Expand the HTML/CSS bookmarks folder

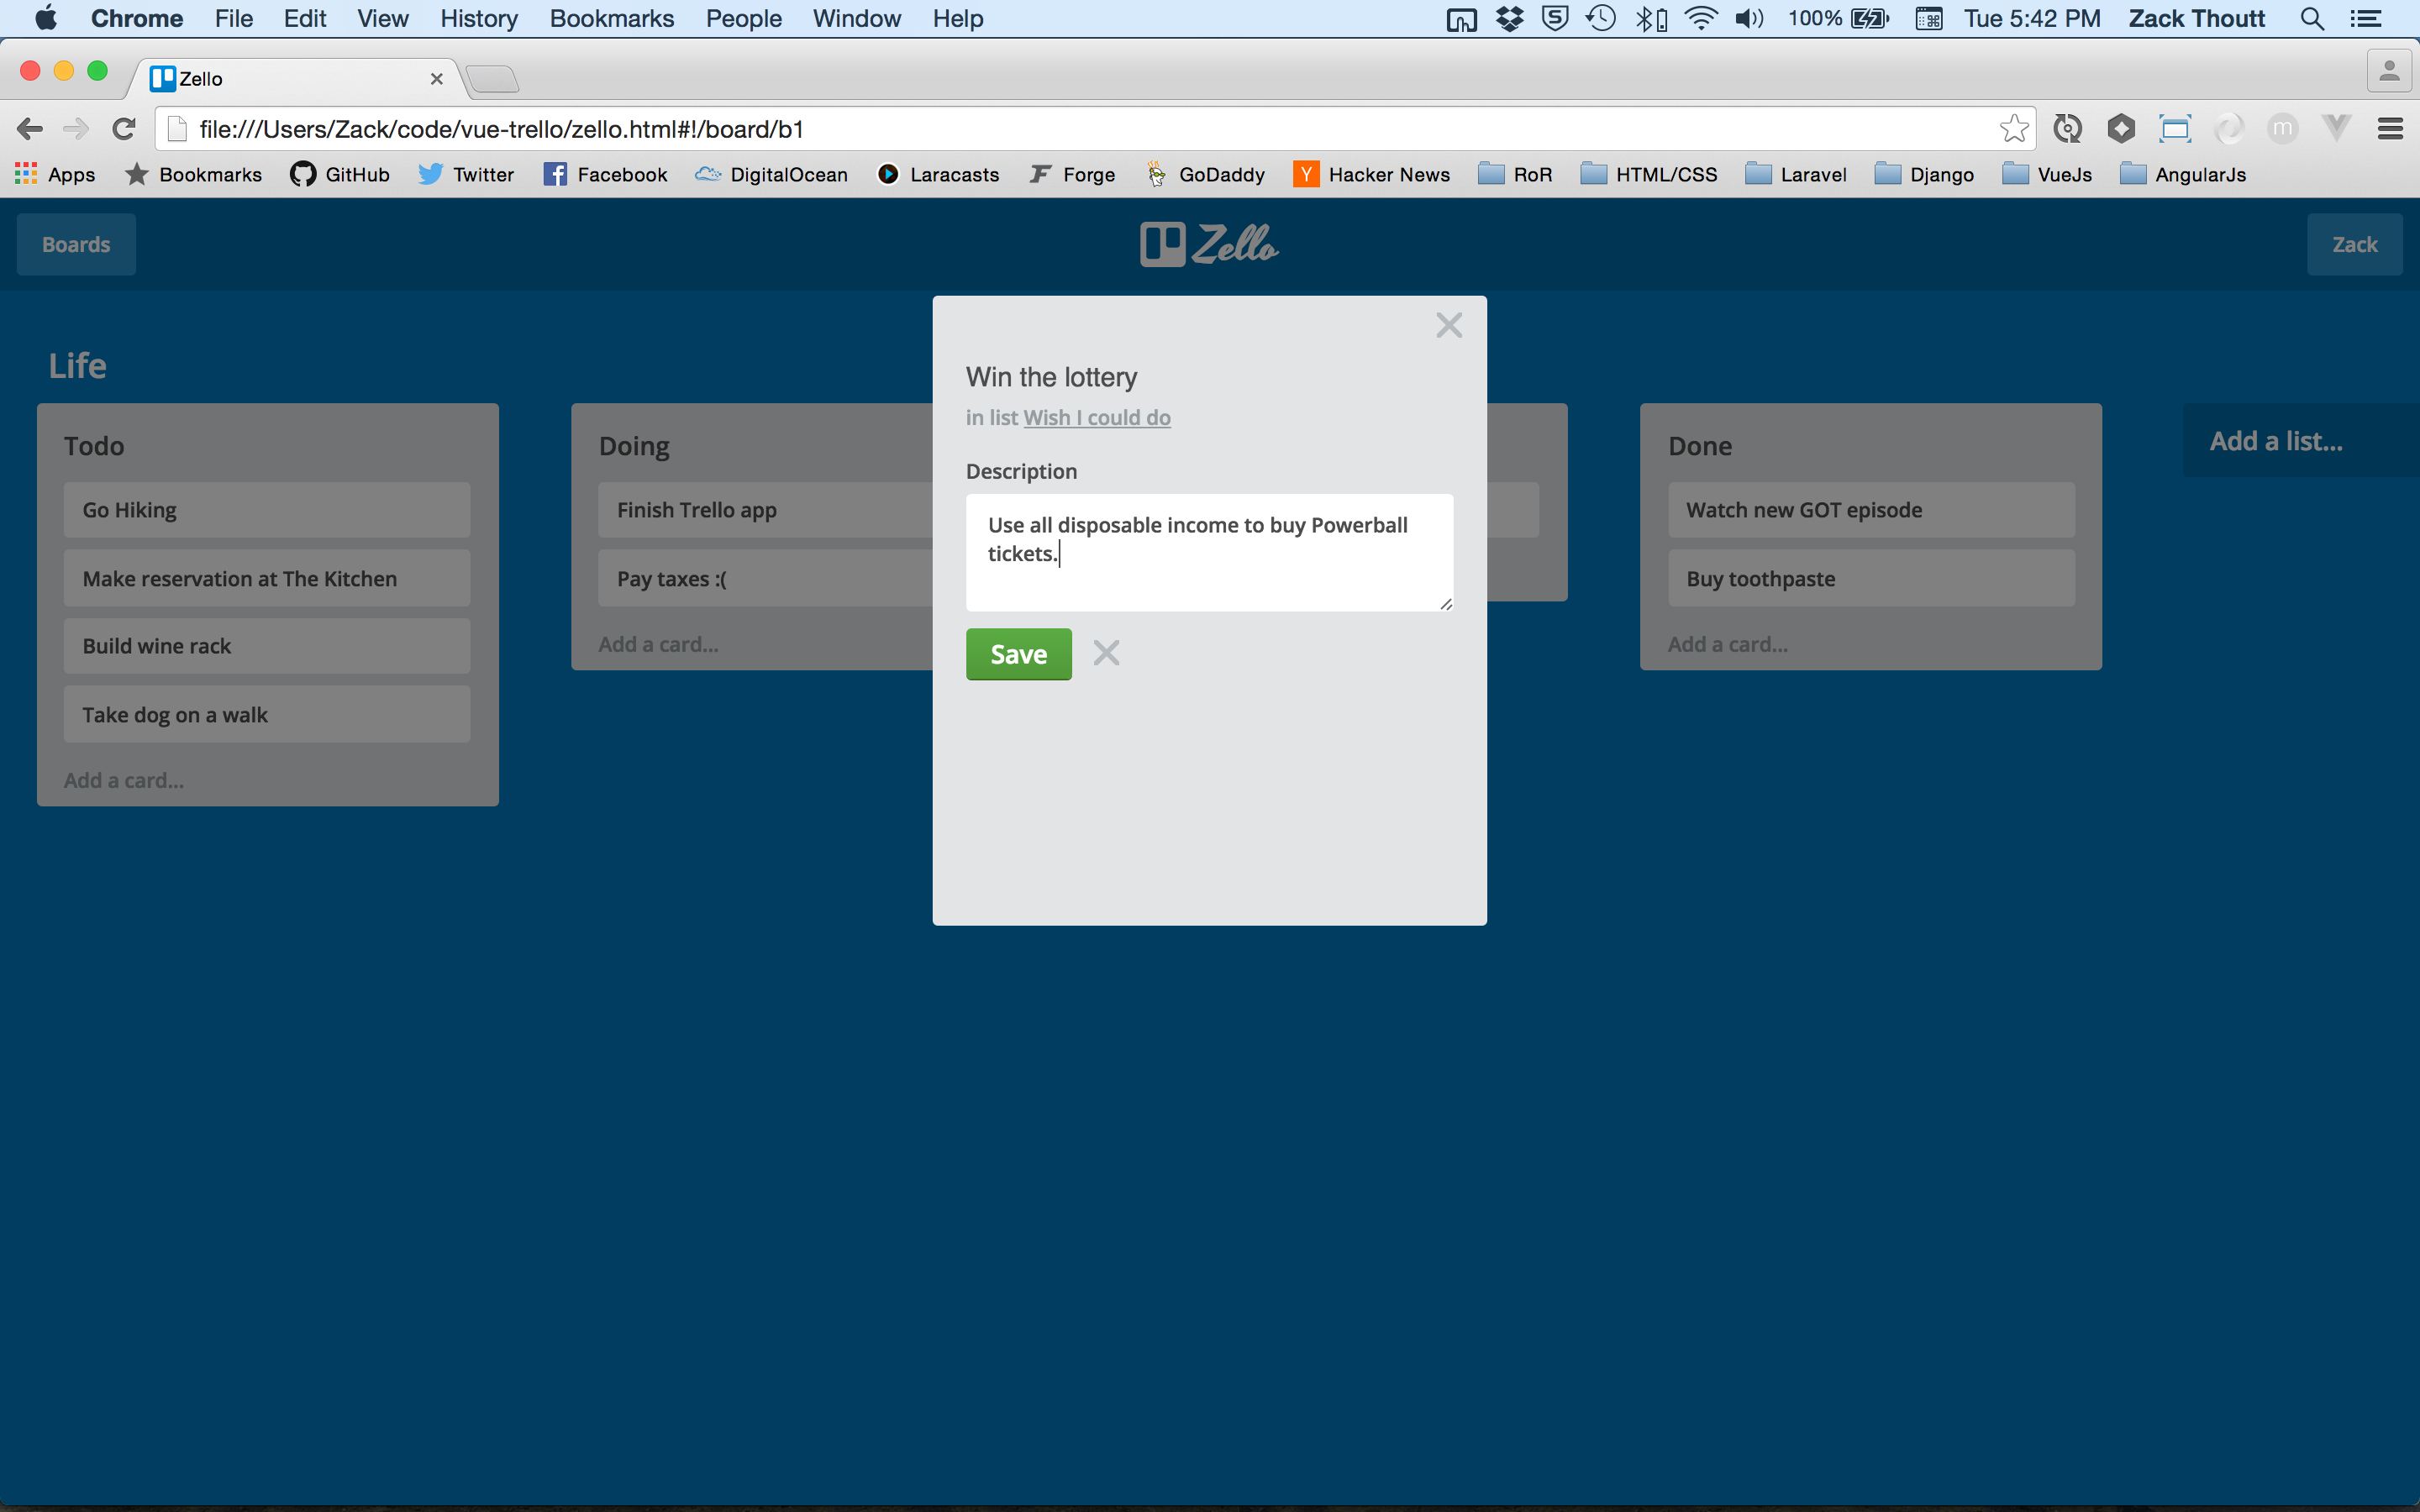pos(1649,174)
